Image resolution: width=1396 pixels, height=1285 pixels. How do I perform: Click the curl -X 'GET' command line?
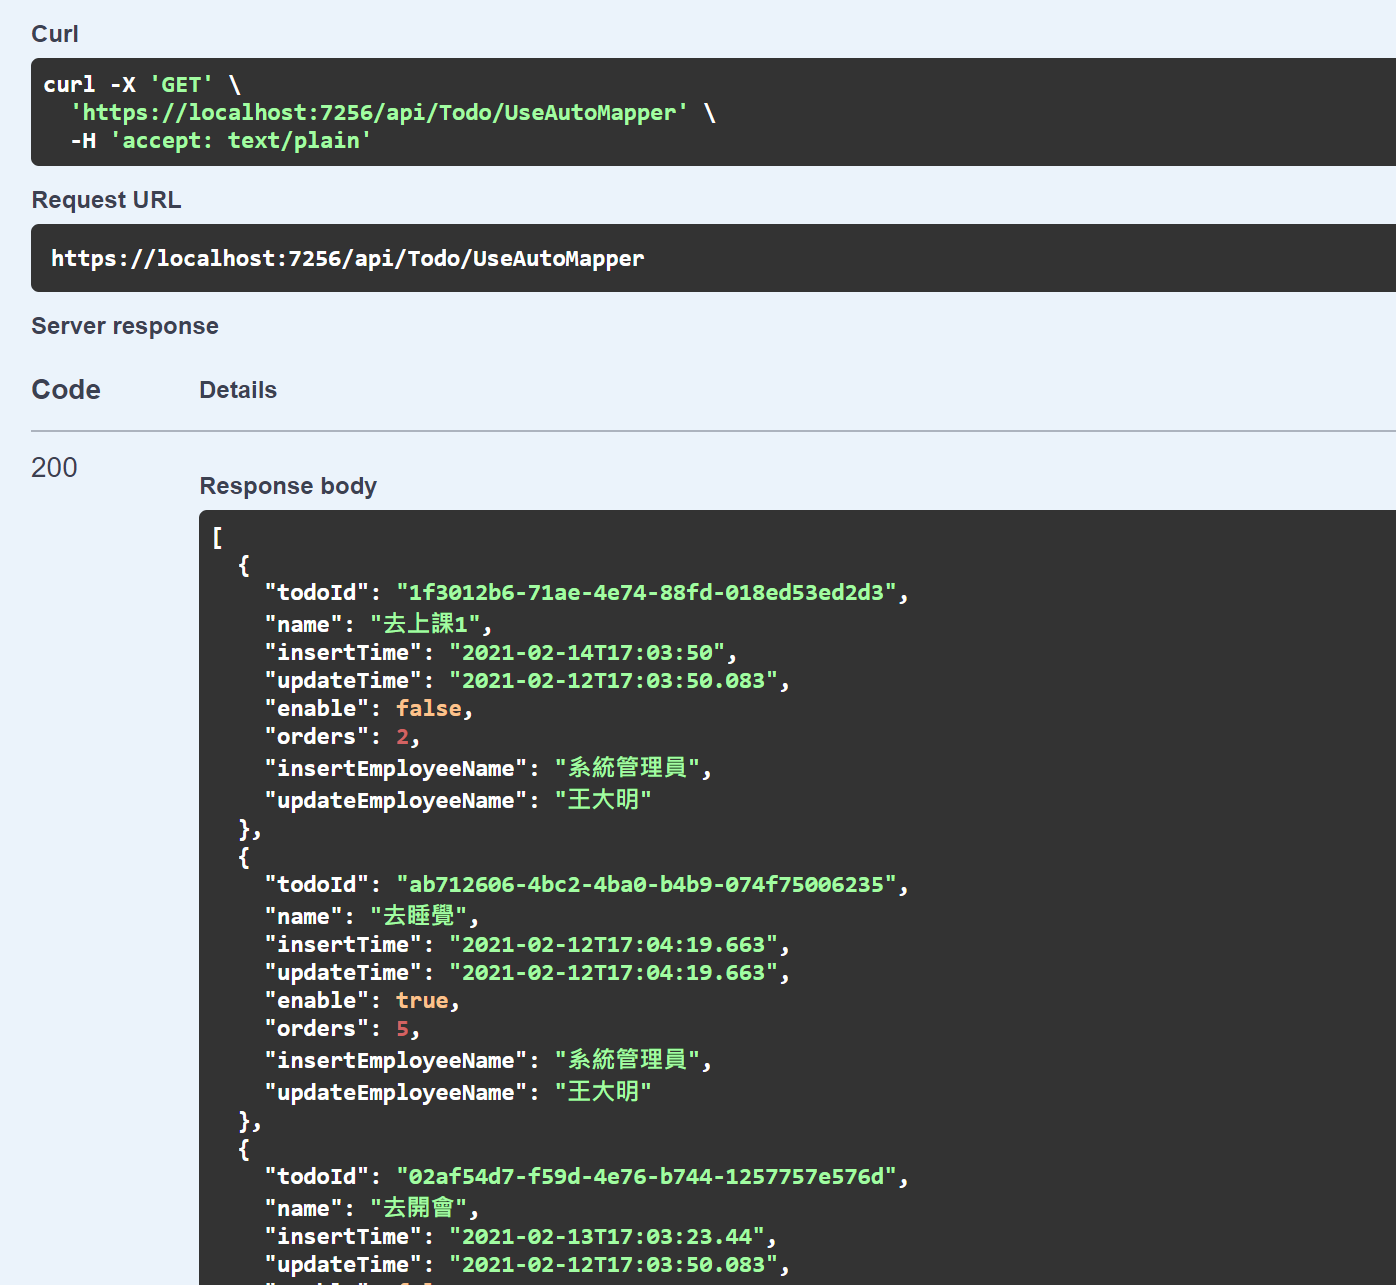[x=142, y=85]
